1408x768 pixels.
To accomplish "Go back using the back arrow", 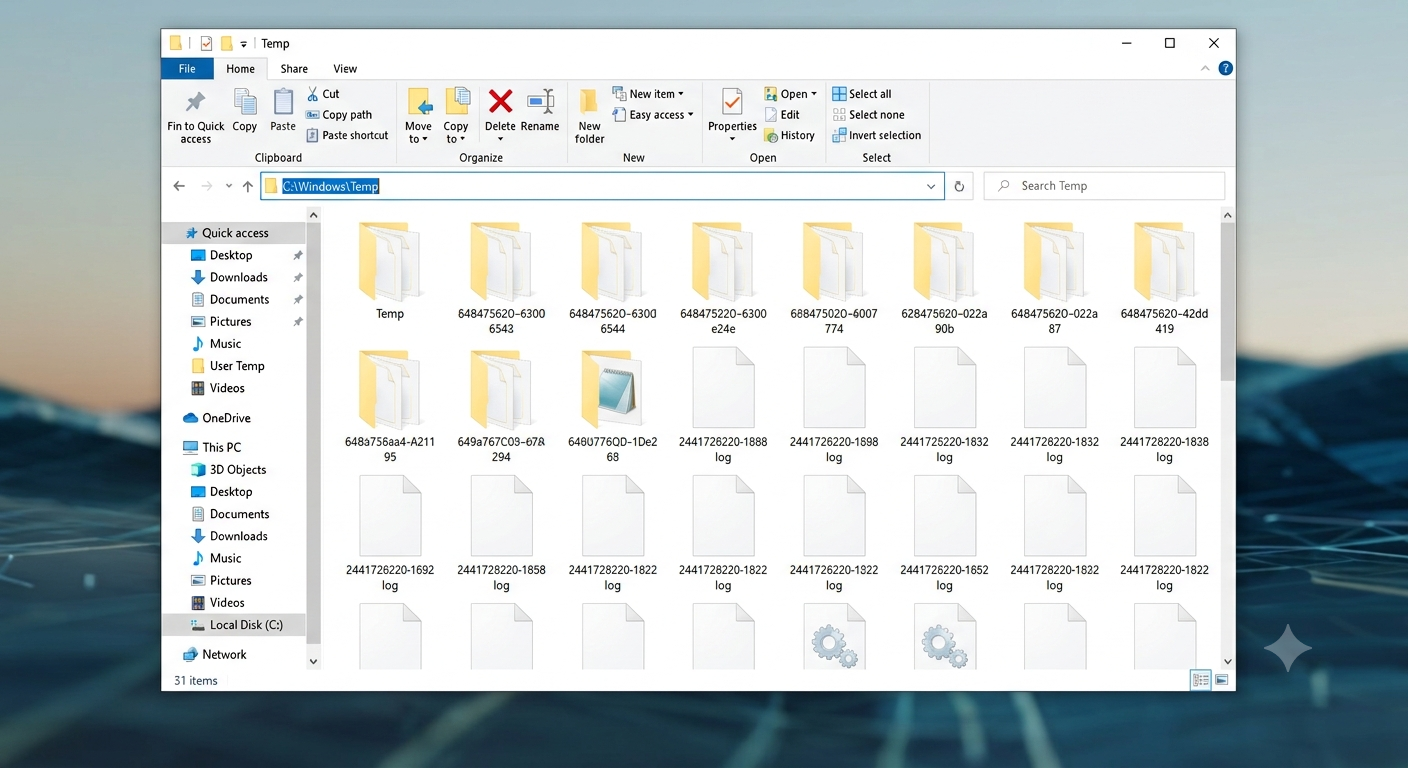I will click(179, 186).
